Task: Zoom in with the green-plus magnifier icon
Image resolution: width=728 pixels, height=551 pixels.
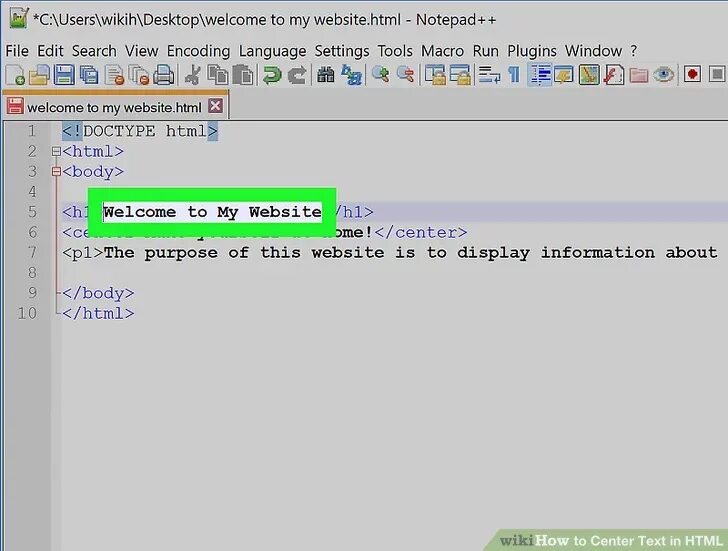Action: (x=380, y=75)
